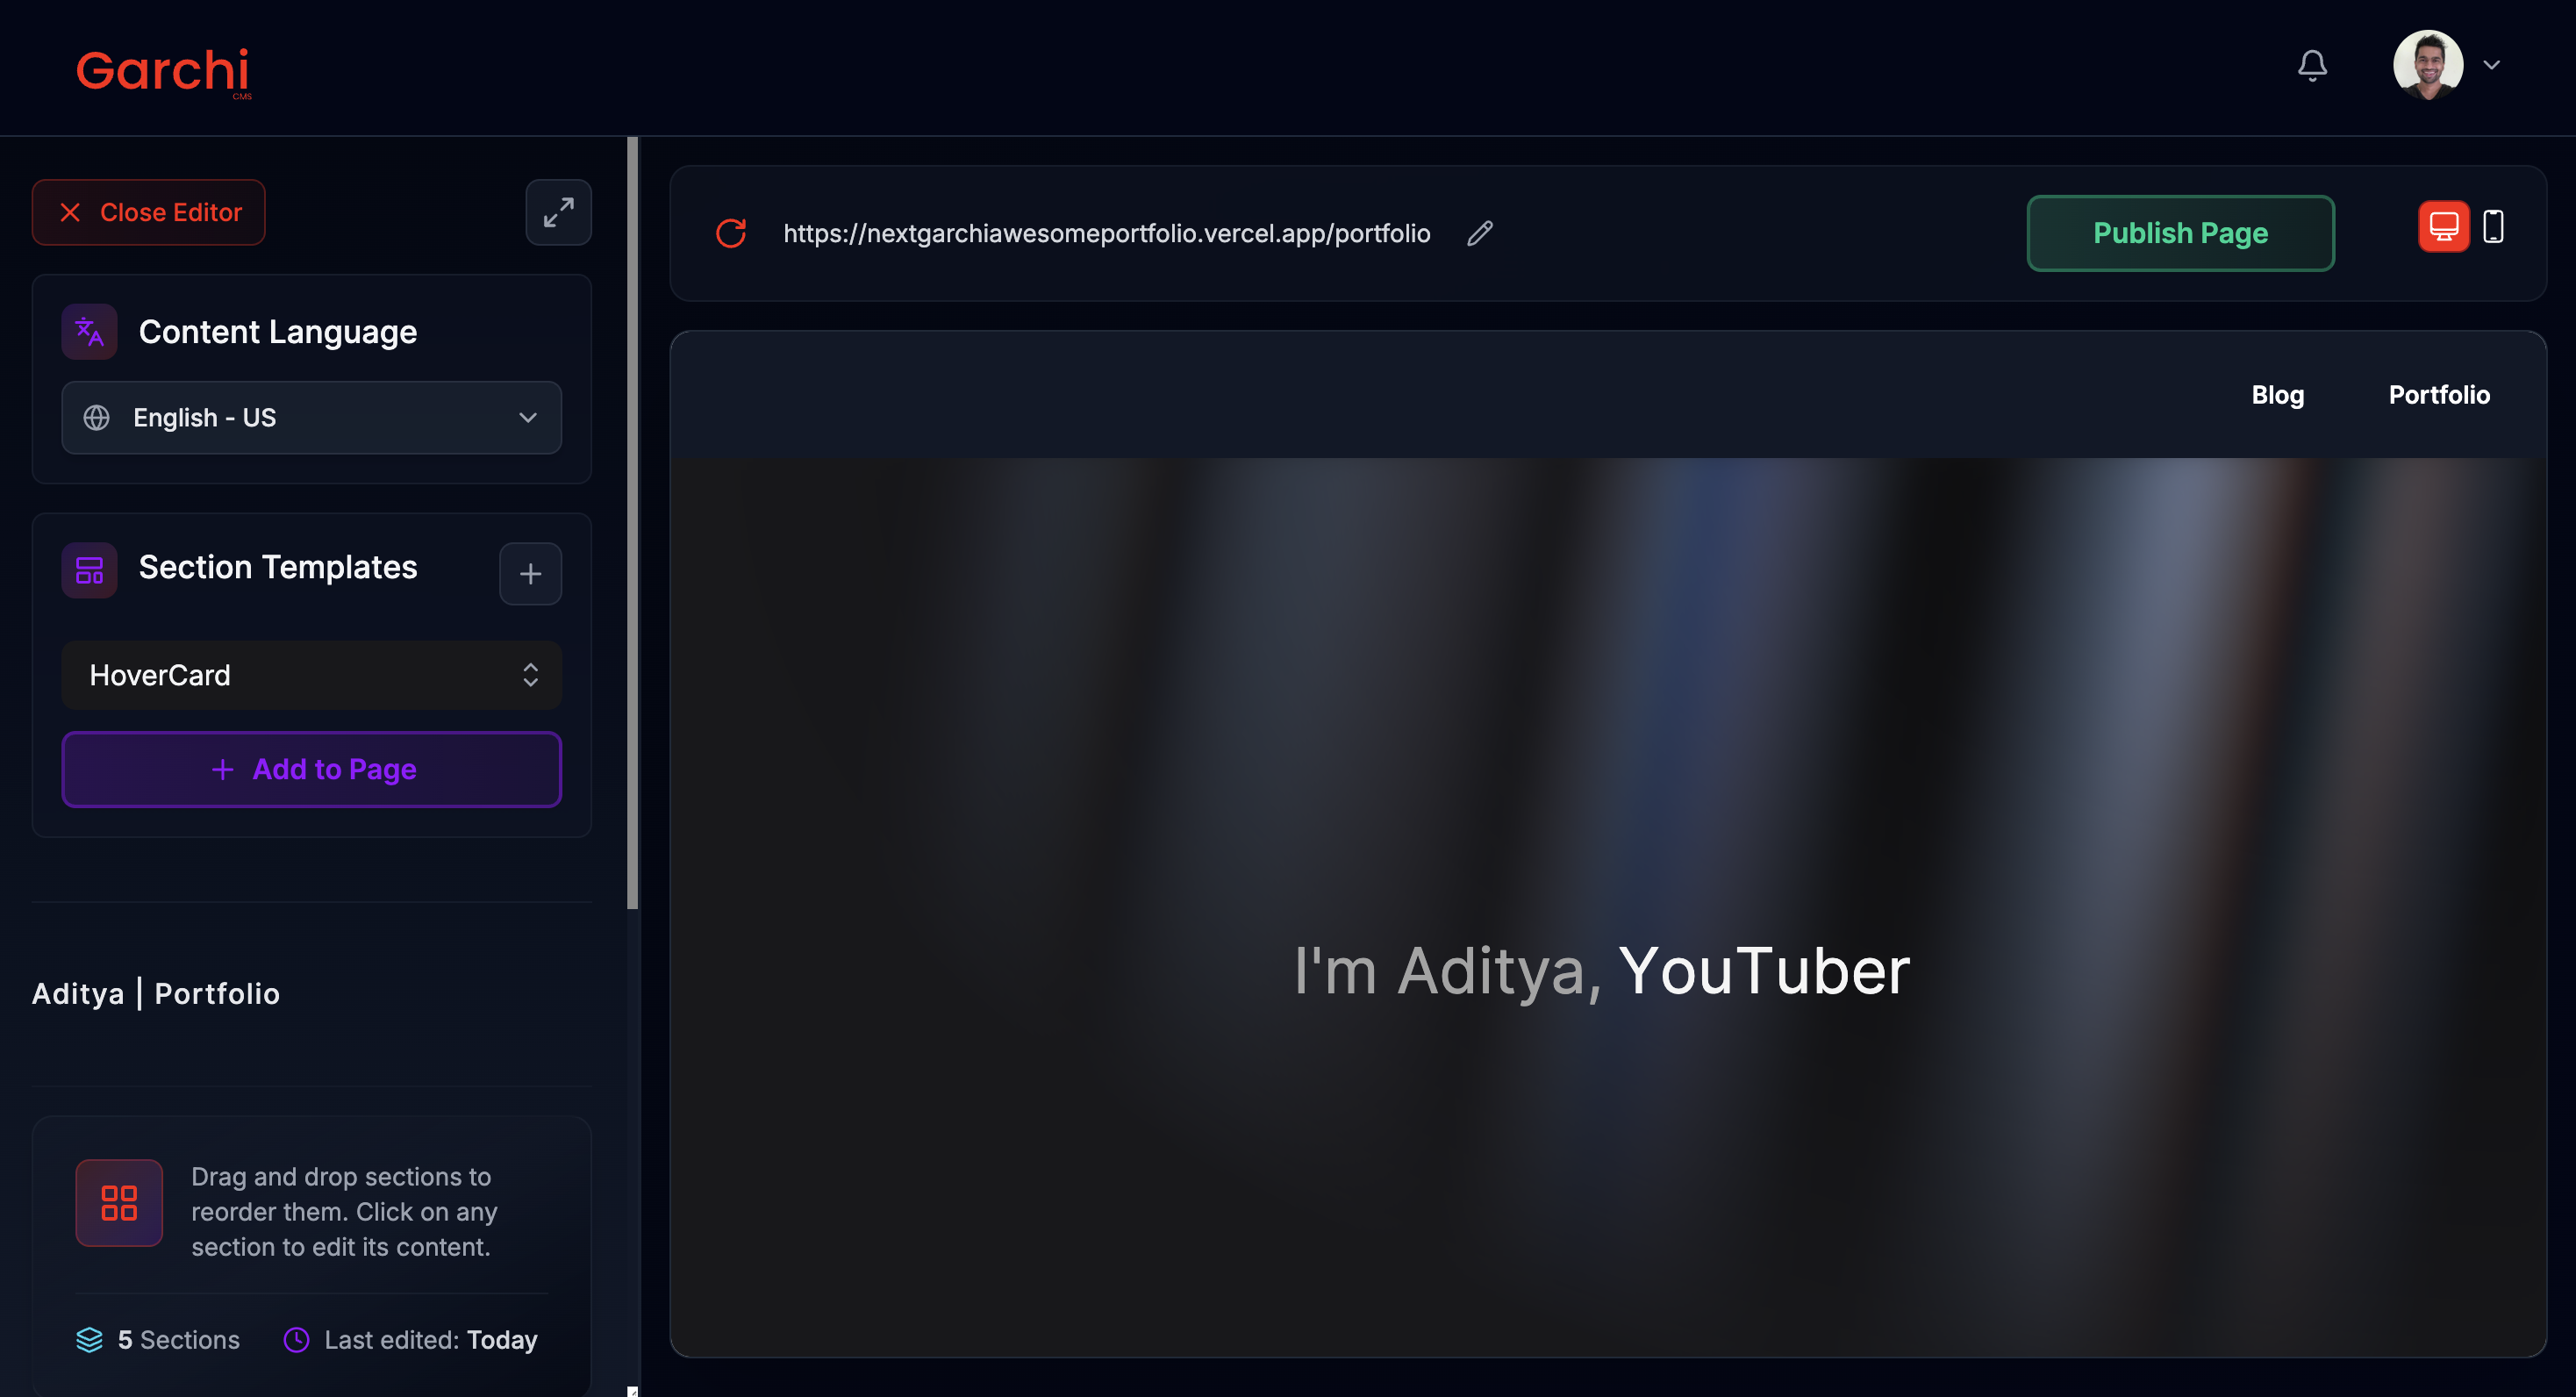Open the HoverCard template selector
Screen dimensions: 2576x1397
pos(311,675)
